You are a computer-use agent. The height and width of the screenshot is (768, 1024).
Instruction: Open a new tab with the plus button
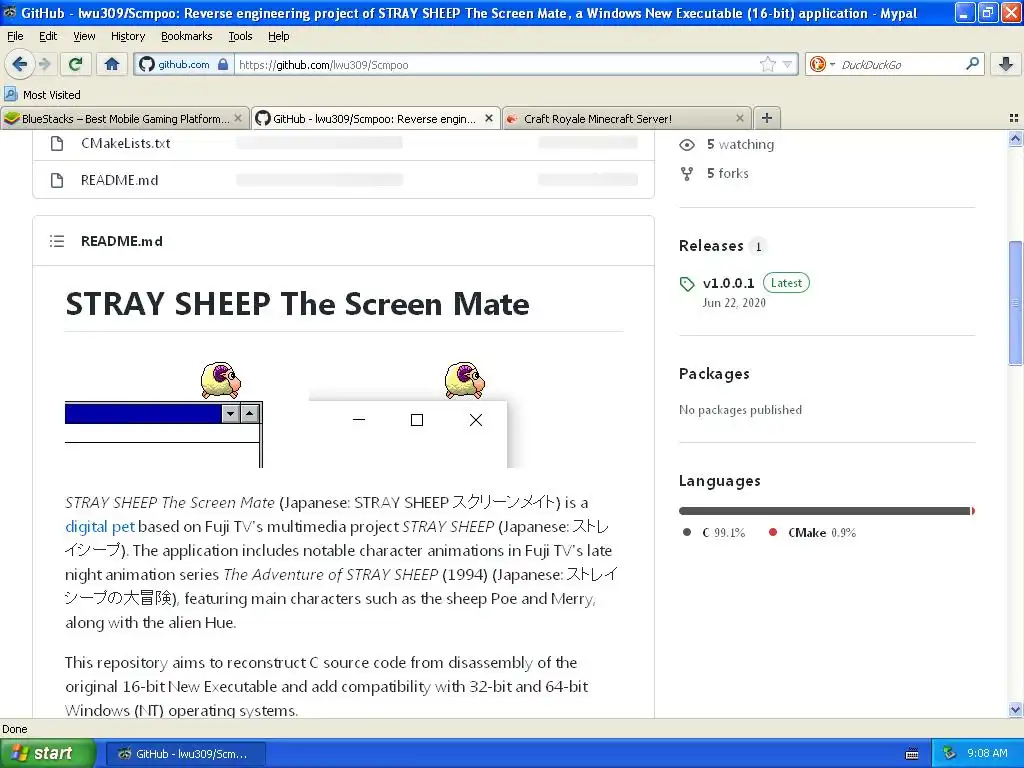click(x=767, y=118)
